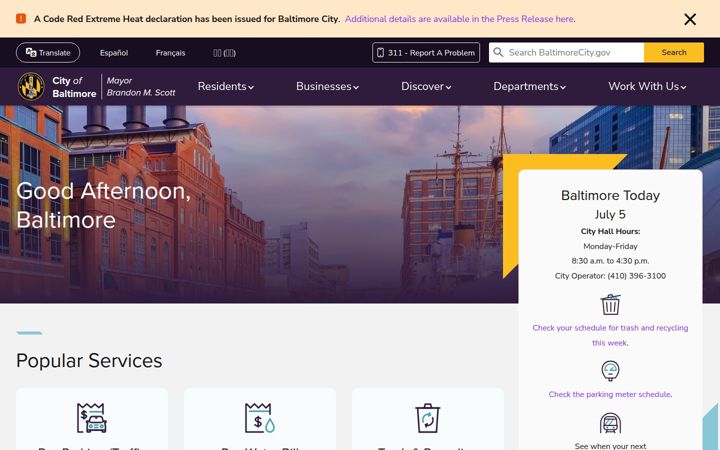The width and height of the screenshot is (720, 450).
Task: Expand the Businesses menu
Action: 327,86
